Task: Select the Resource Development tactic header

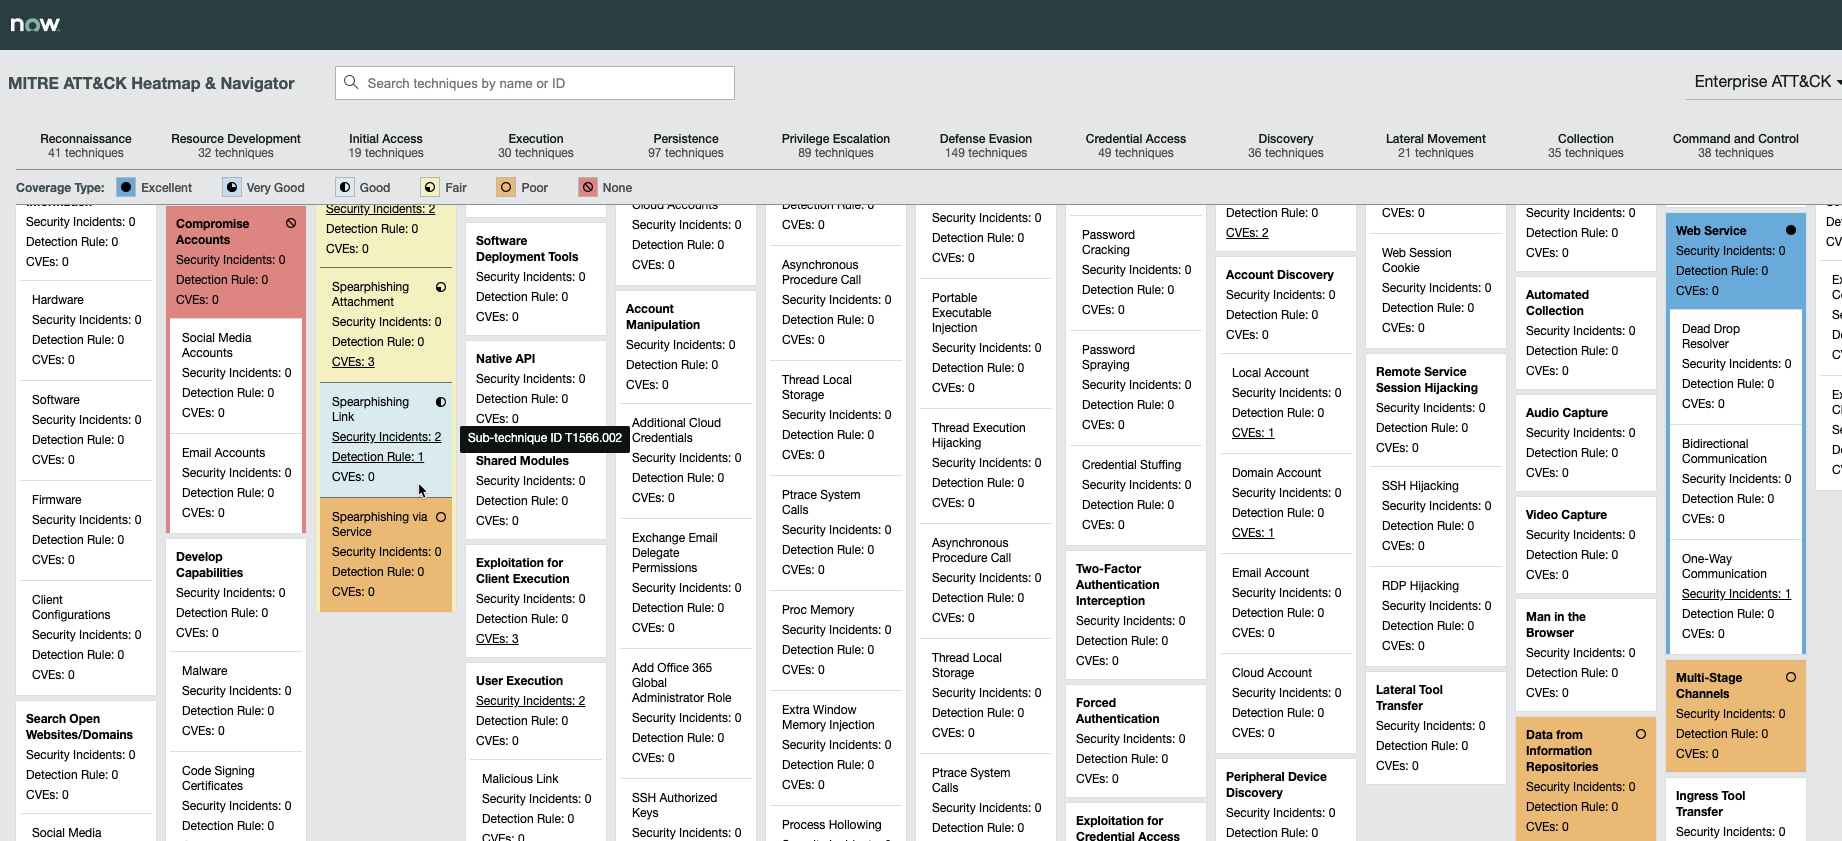Action: pyautogui.click(x=236, y=146)
